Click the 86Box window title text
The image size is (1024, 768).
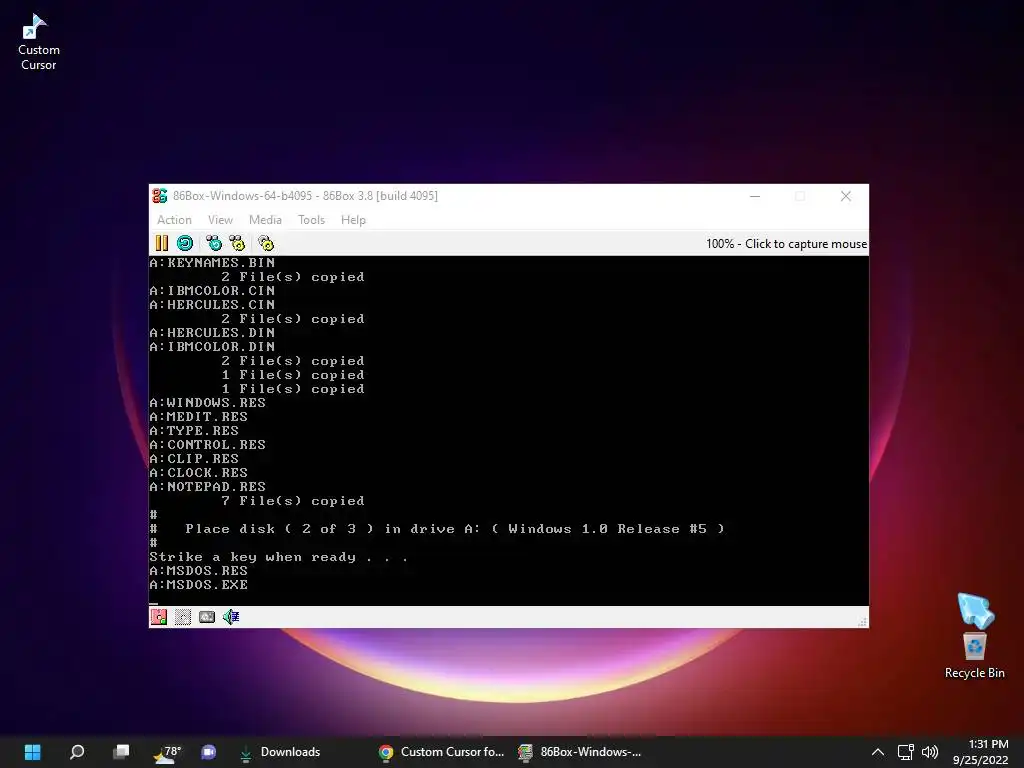click(x=305, y=195)
